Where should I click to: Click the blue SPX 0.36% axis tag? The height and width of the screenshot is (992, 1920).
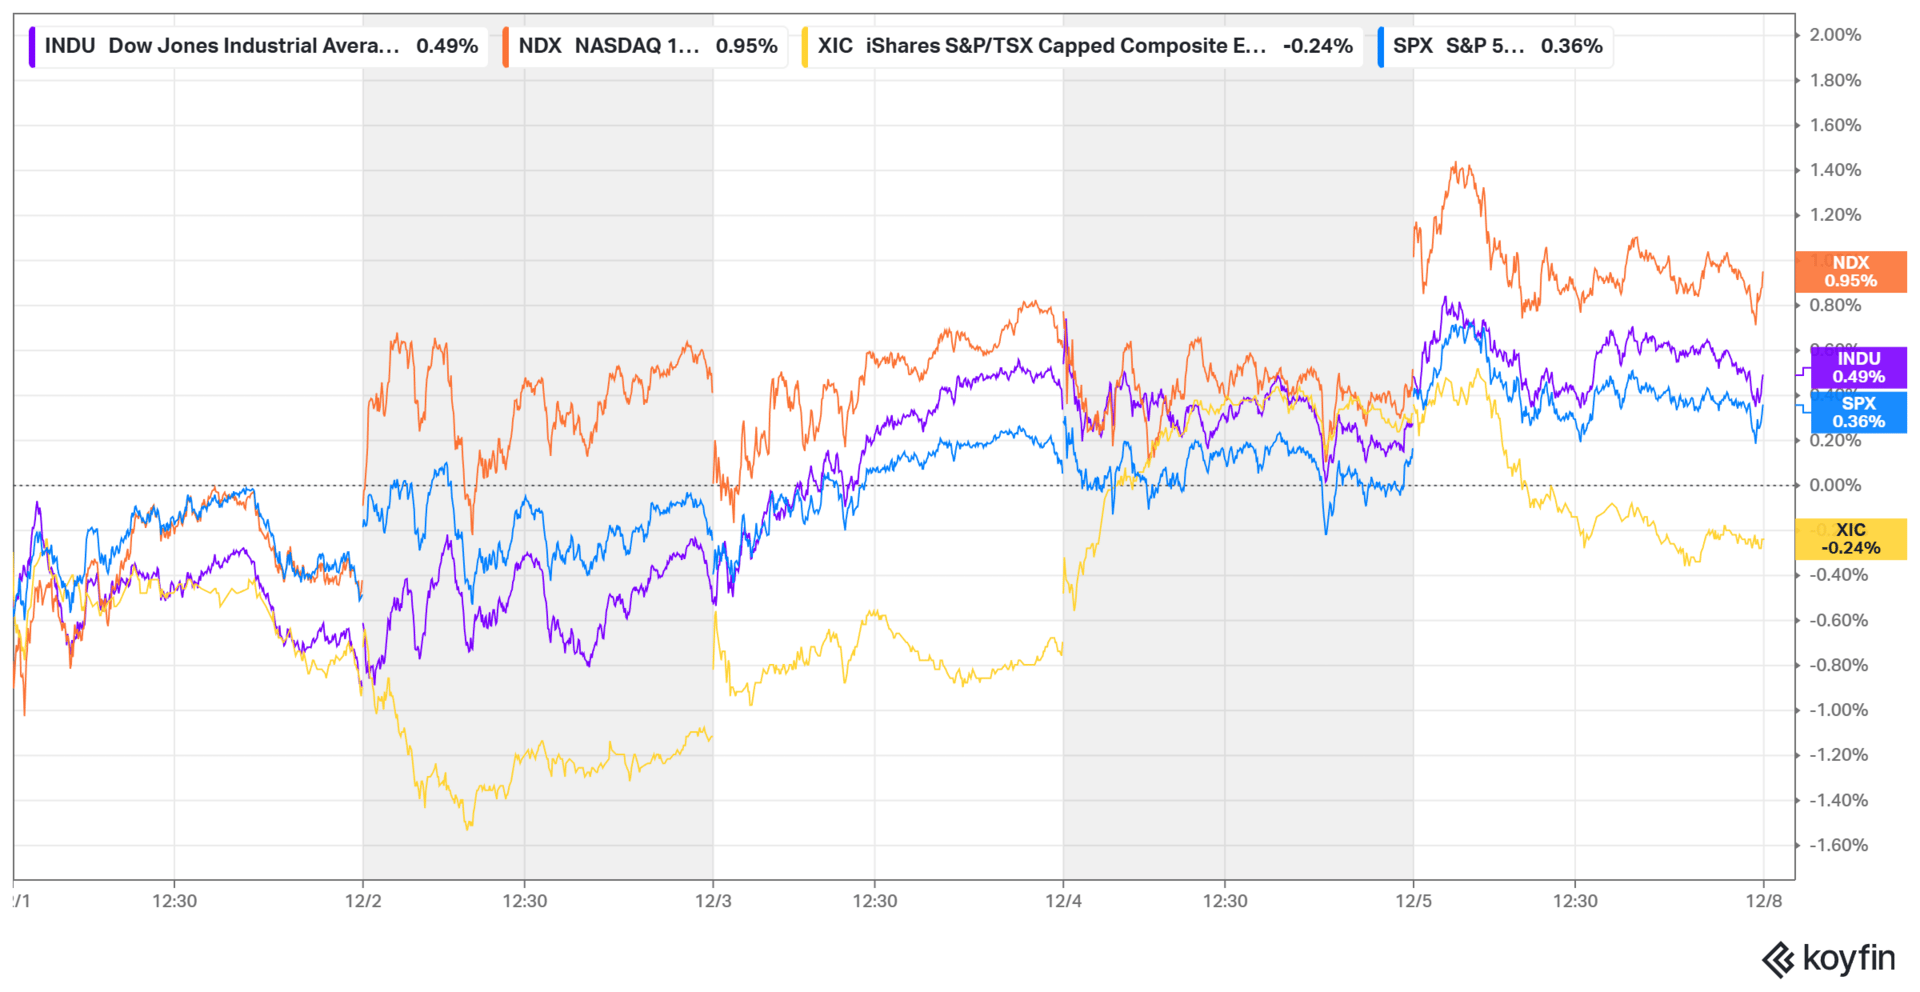pyautogui.click(x=1859, y=412)
